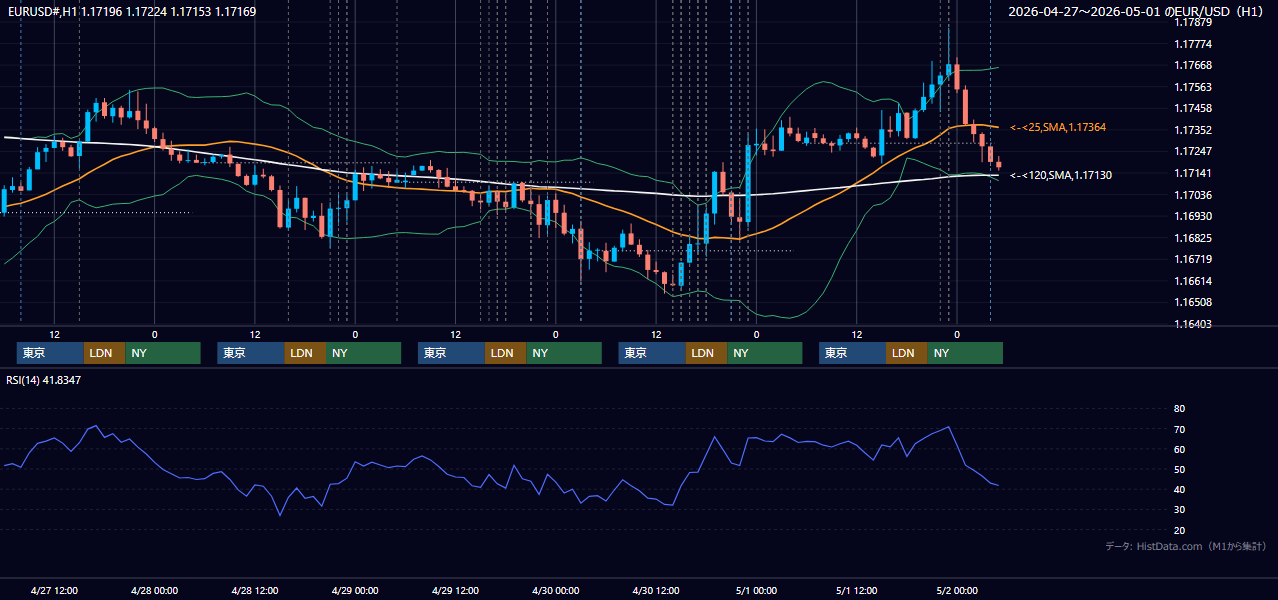Select the 4/28 12:00 time axis label

(254, 590)
